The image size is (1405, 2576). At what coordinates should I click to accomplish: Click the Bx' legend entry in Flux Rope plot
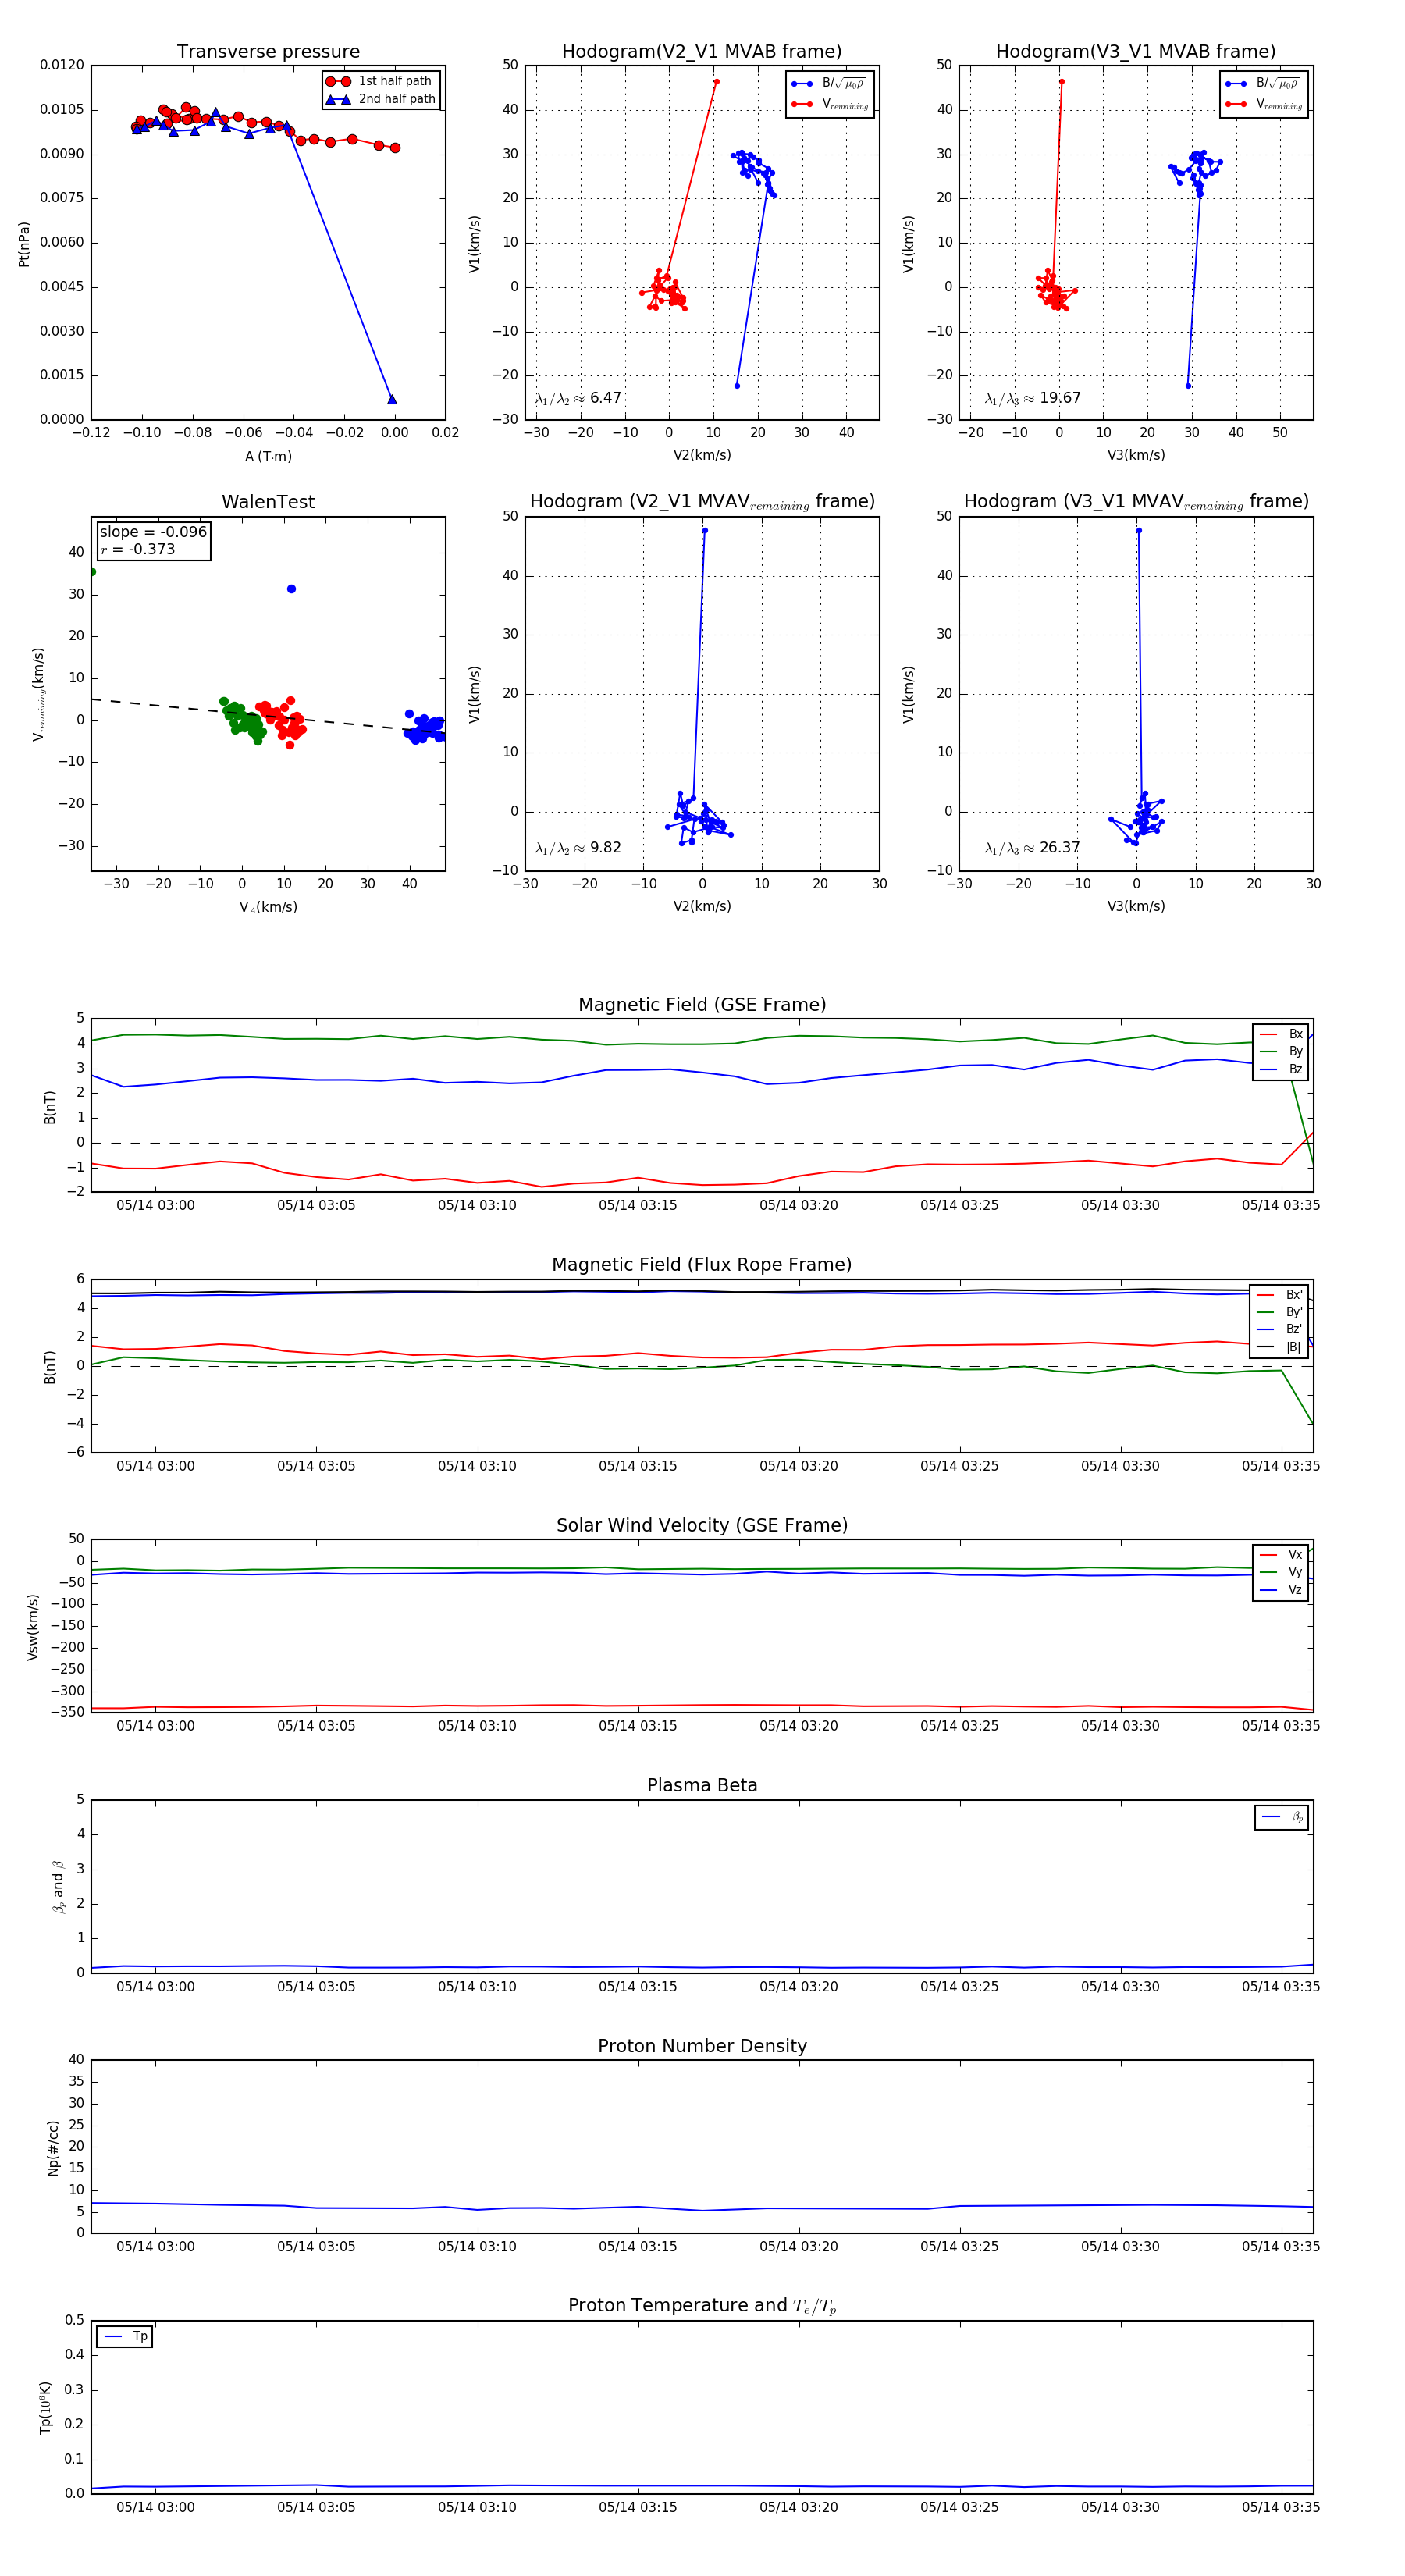1279,1295
